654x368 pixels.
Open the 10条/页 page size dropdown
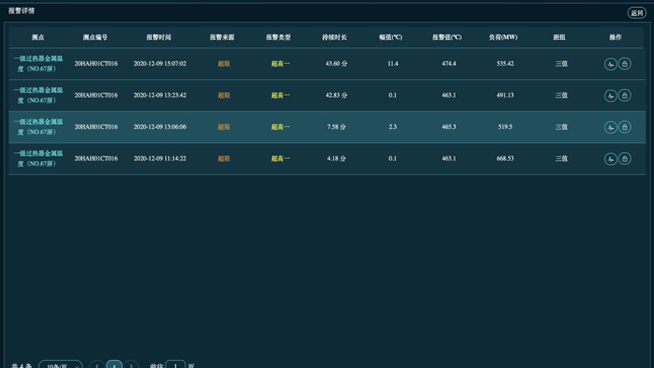(61, 364)
